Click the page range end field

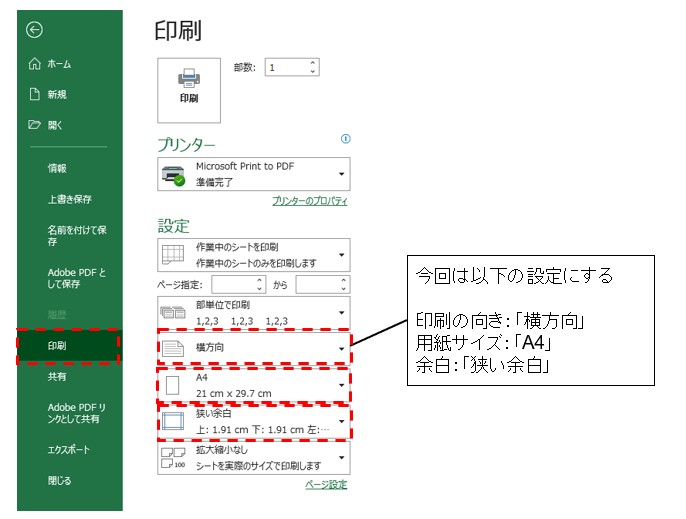(318, 285)
